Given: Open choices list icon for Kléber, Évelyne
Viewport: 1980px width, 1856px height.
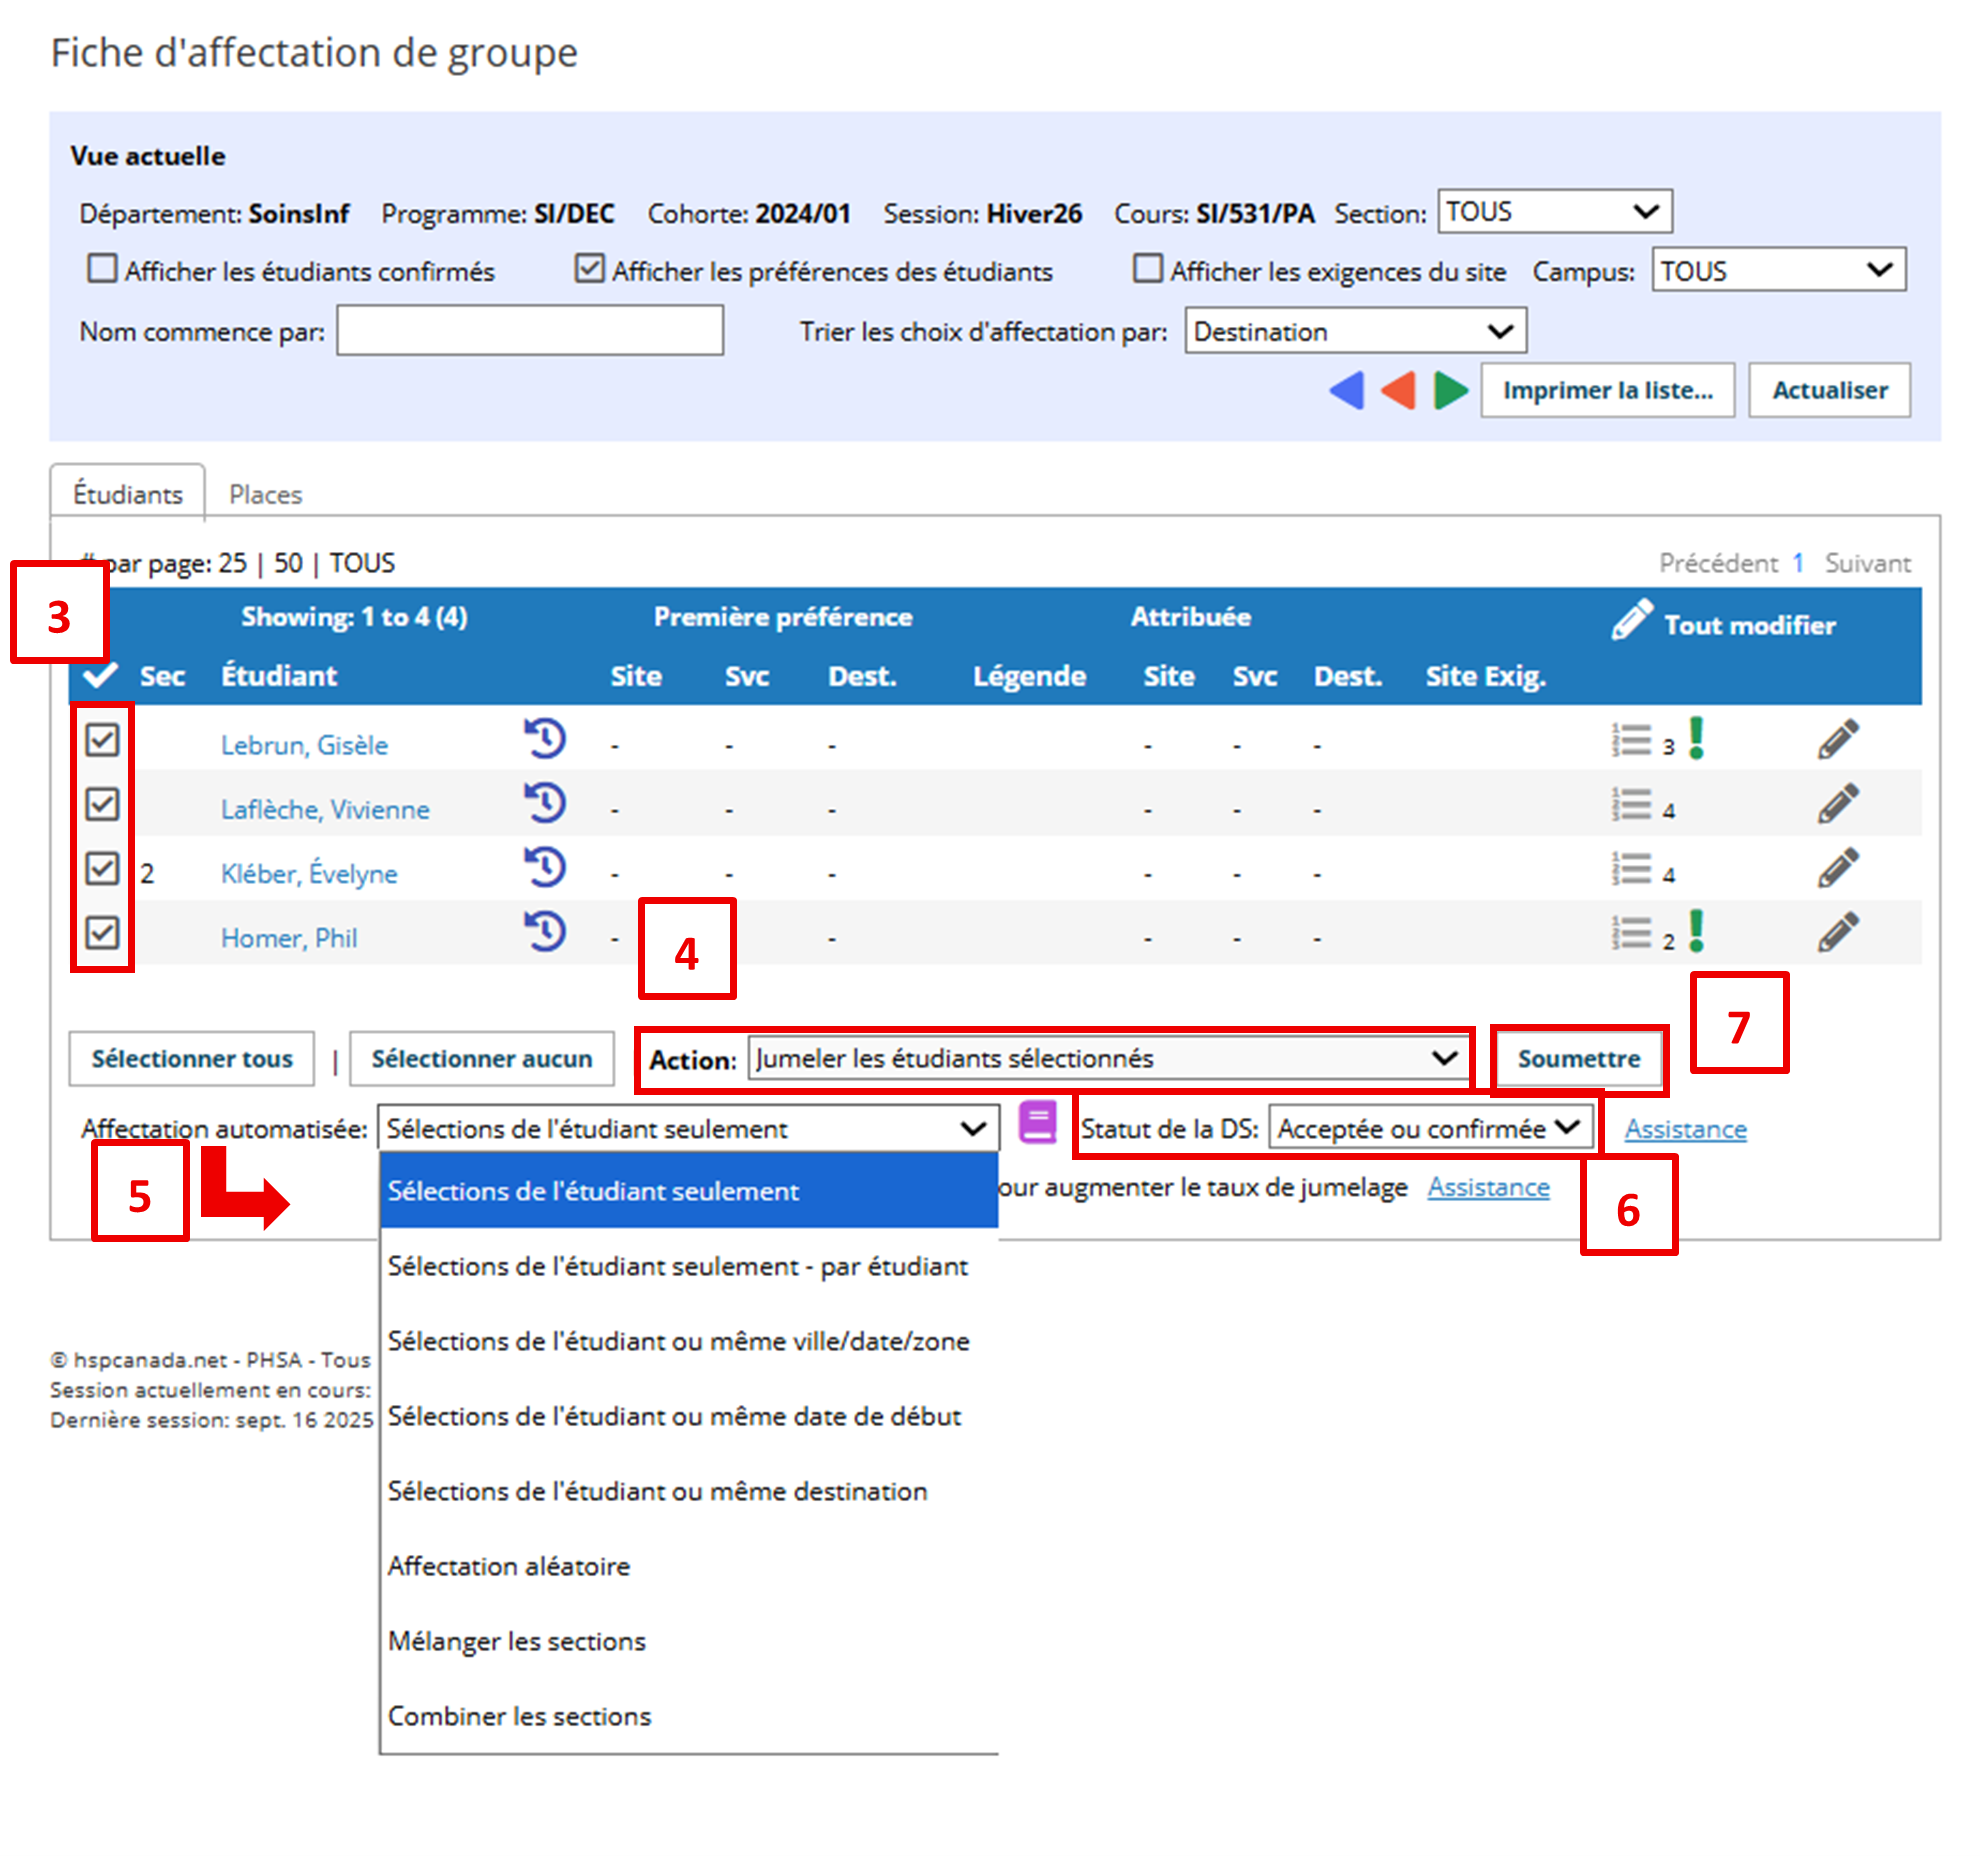Looking at the screenshot, I should pos(1631,869).
